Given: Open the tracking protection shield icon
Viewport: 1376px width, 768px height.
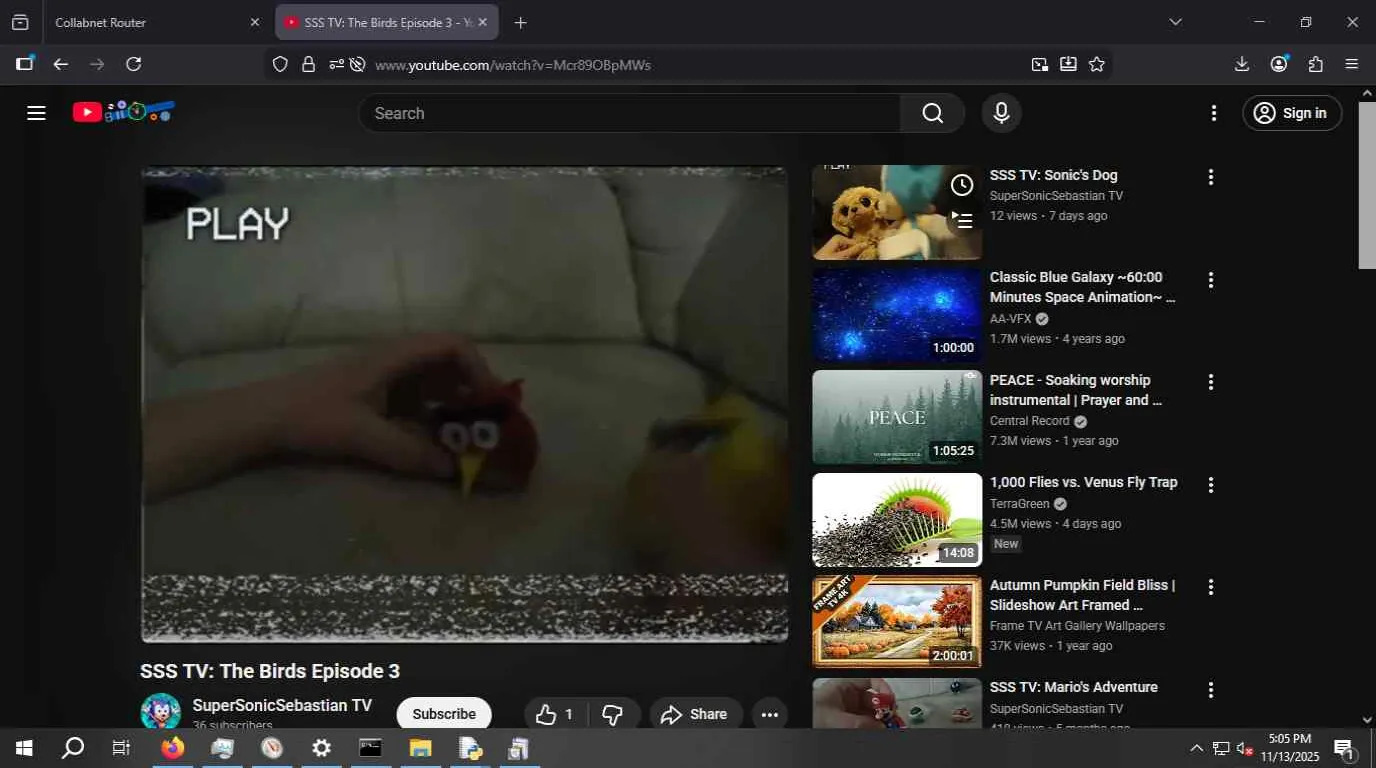Looking at the screenshot, I should (x=280, y=64).
